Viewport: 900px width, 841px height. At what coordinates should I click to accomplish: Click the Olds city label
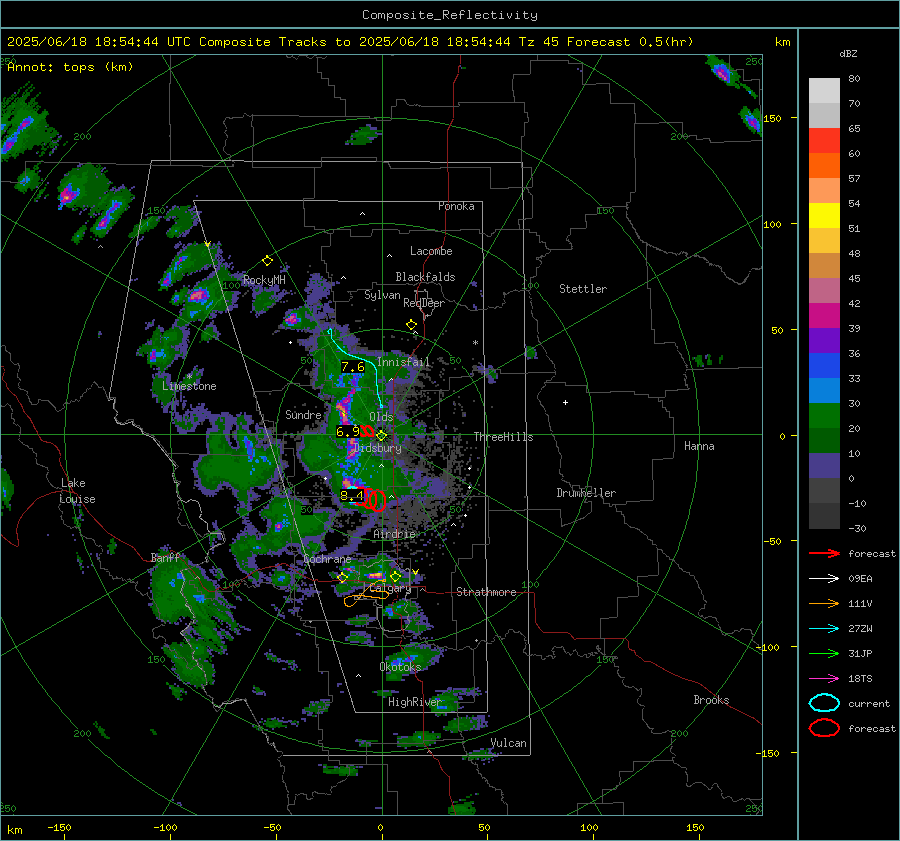(381, 417)
